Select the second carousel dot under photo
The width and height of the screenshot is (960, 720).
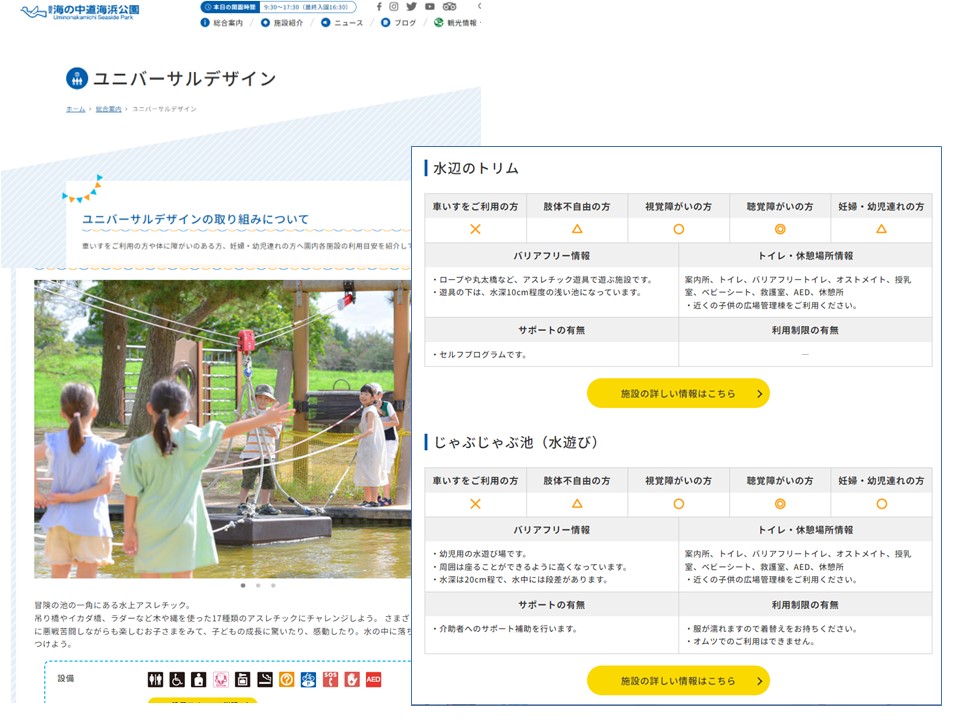pos(258,586)
